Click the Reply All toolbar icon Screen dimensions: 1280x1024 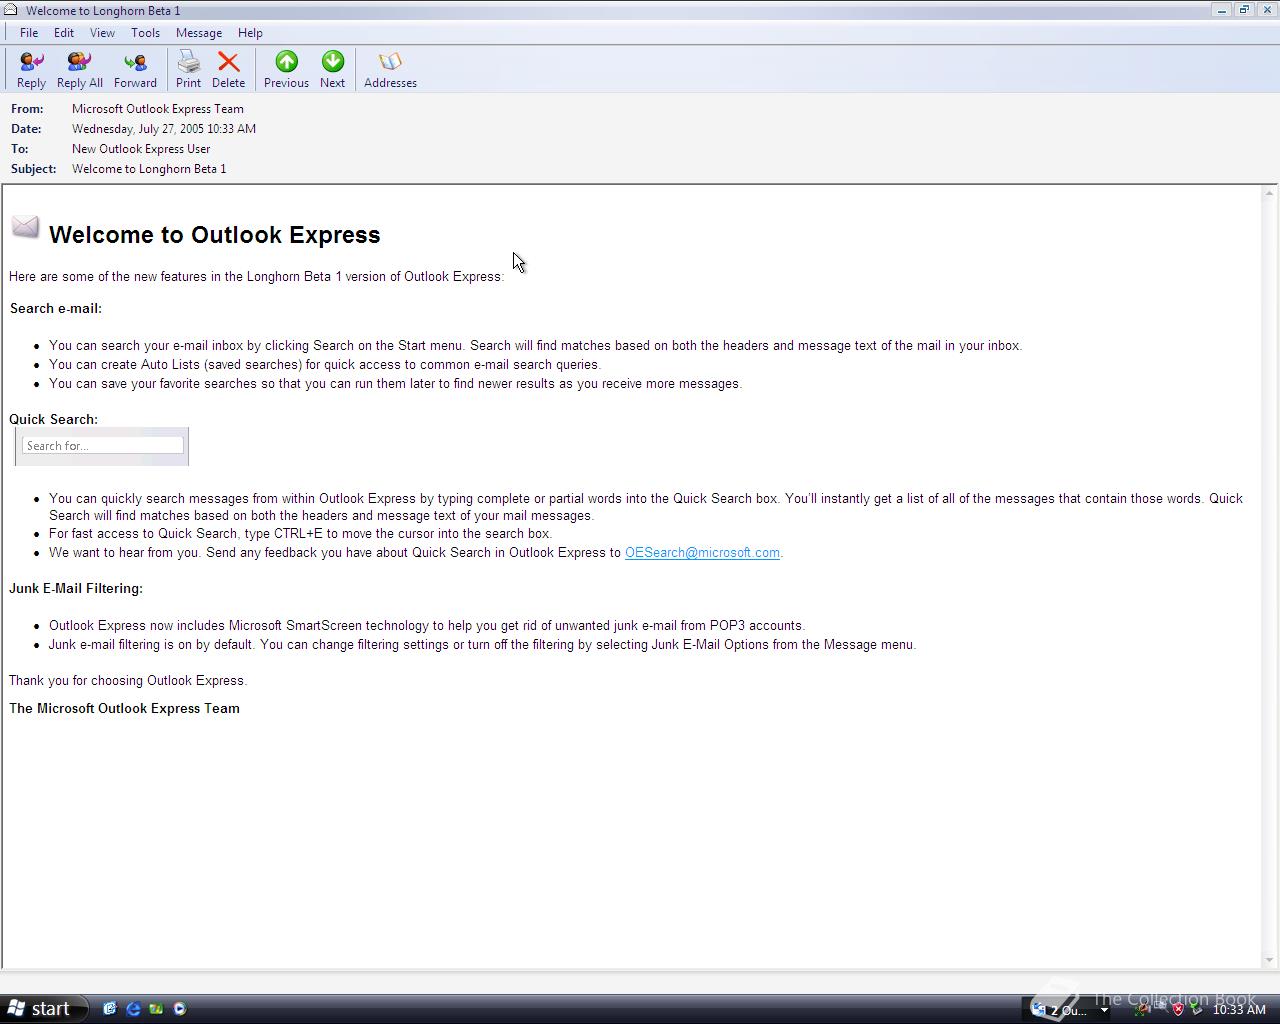(x=80, y=70)
